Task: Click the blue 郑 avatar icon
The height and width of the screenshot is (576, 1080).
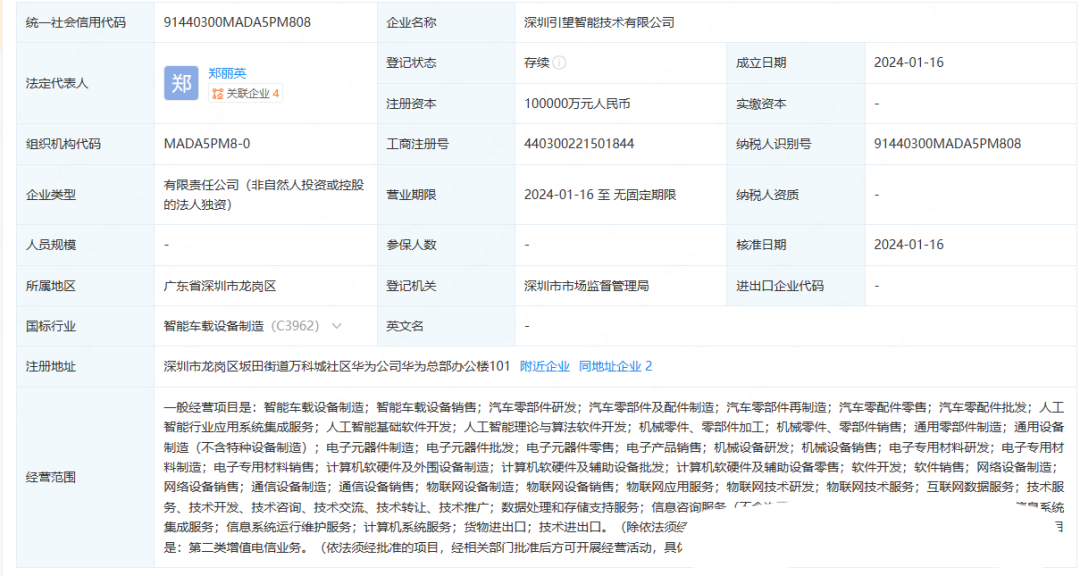Action: (x=181, y=83)
